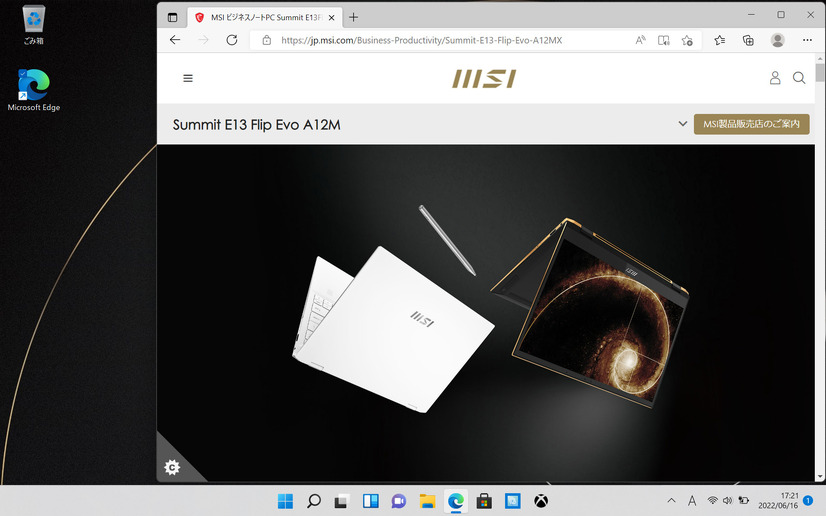Open the battery status tray icon

tap(744, 501)
